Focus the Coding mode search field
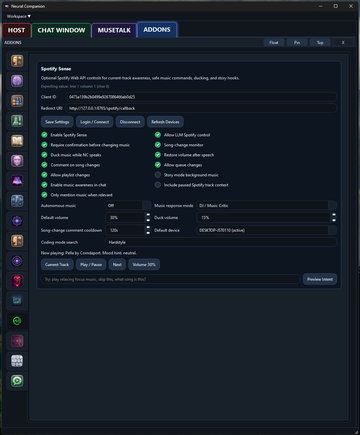360x435 pixels. (221, 242)
